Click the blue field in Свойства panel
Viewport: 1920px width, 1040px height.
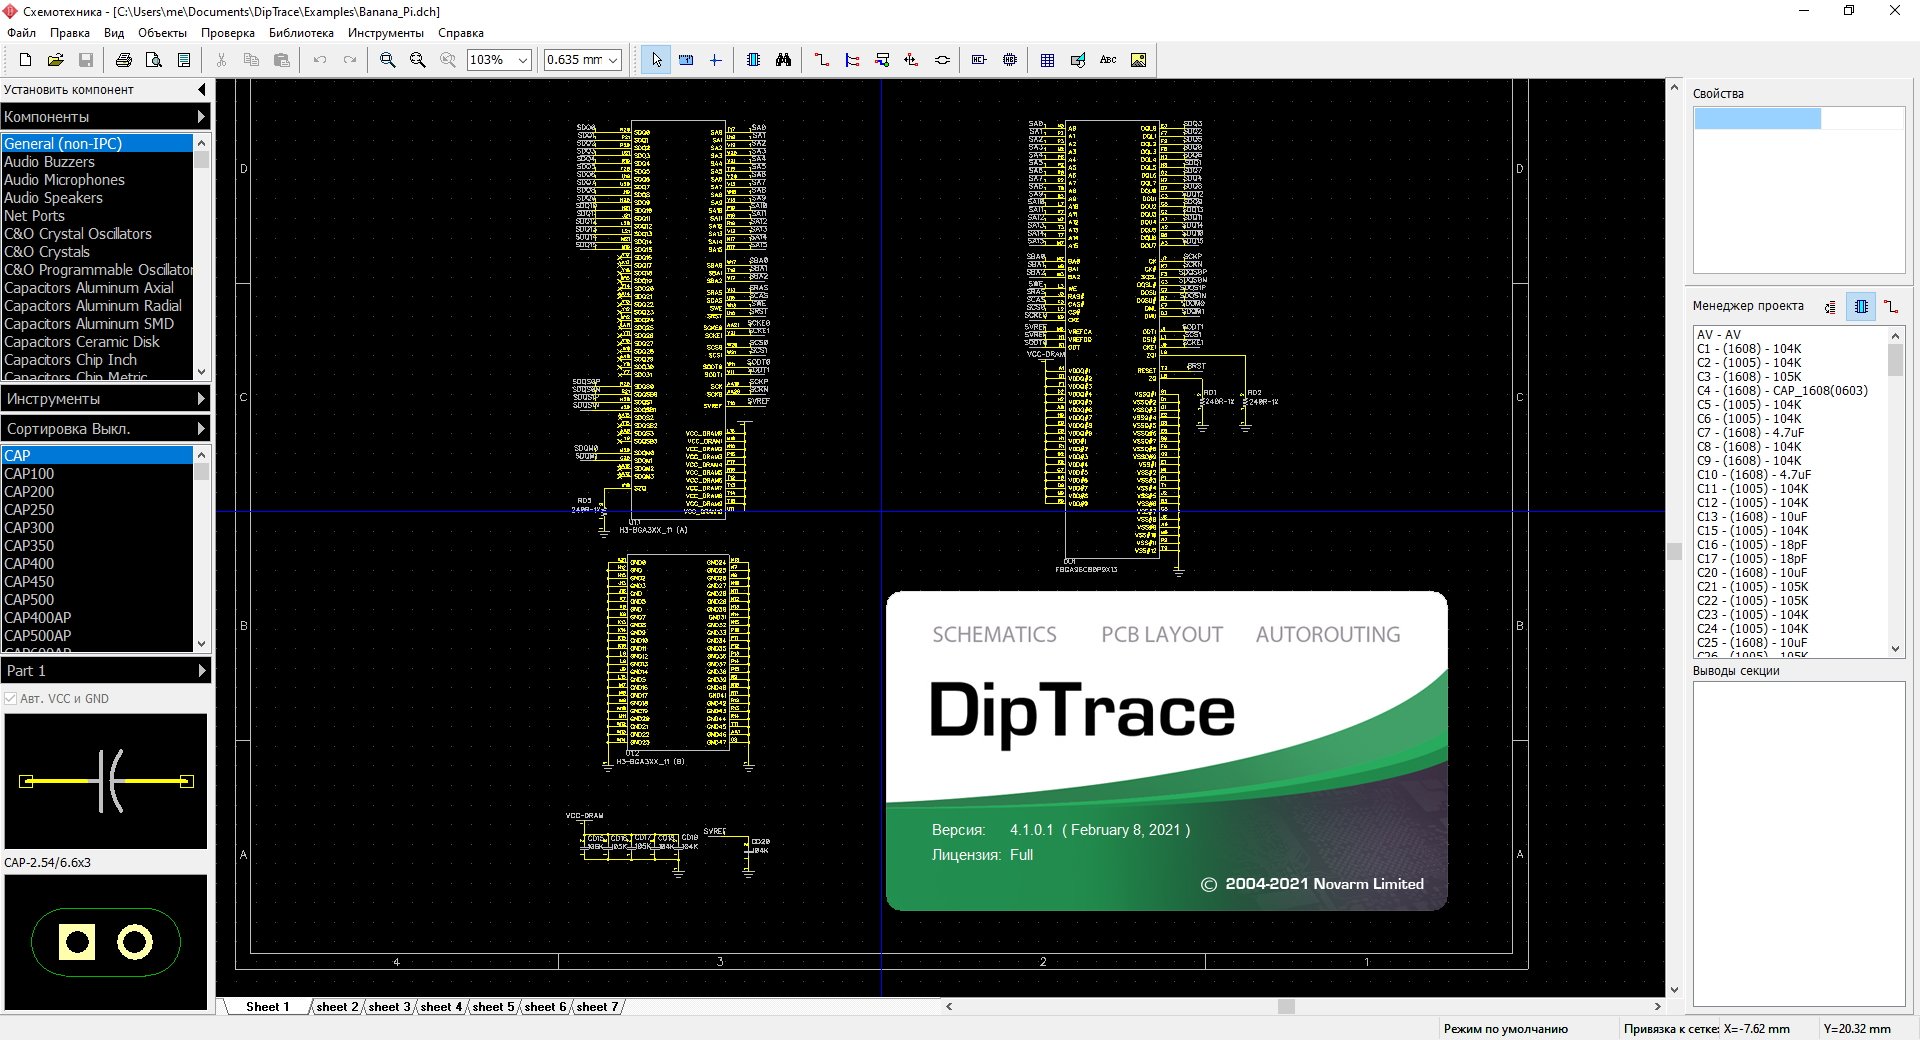click(1757, 119)
